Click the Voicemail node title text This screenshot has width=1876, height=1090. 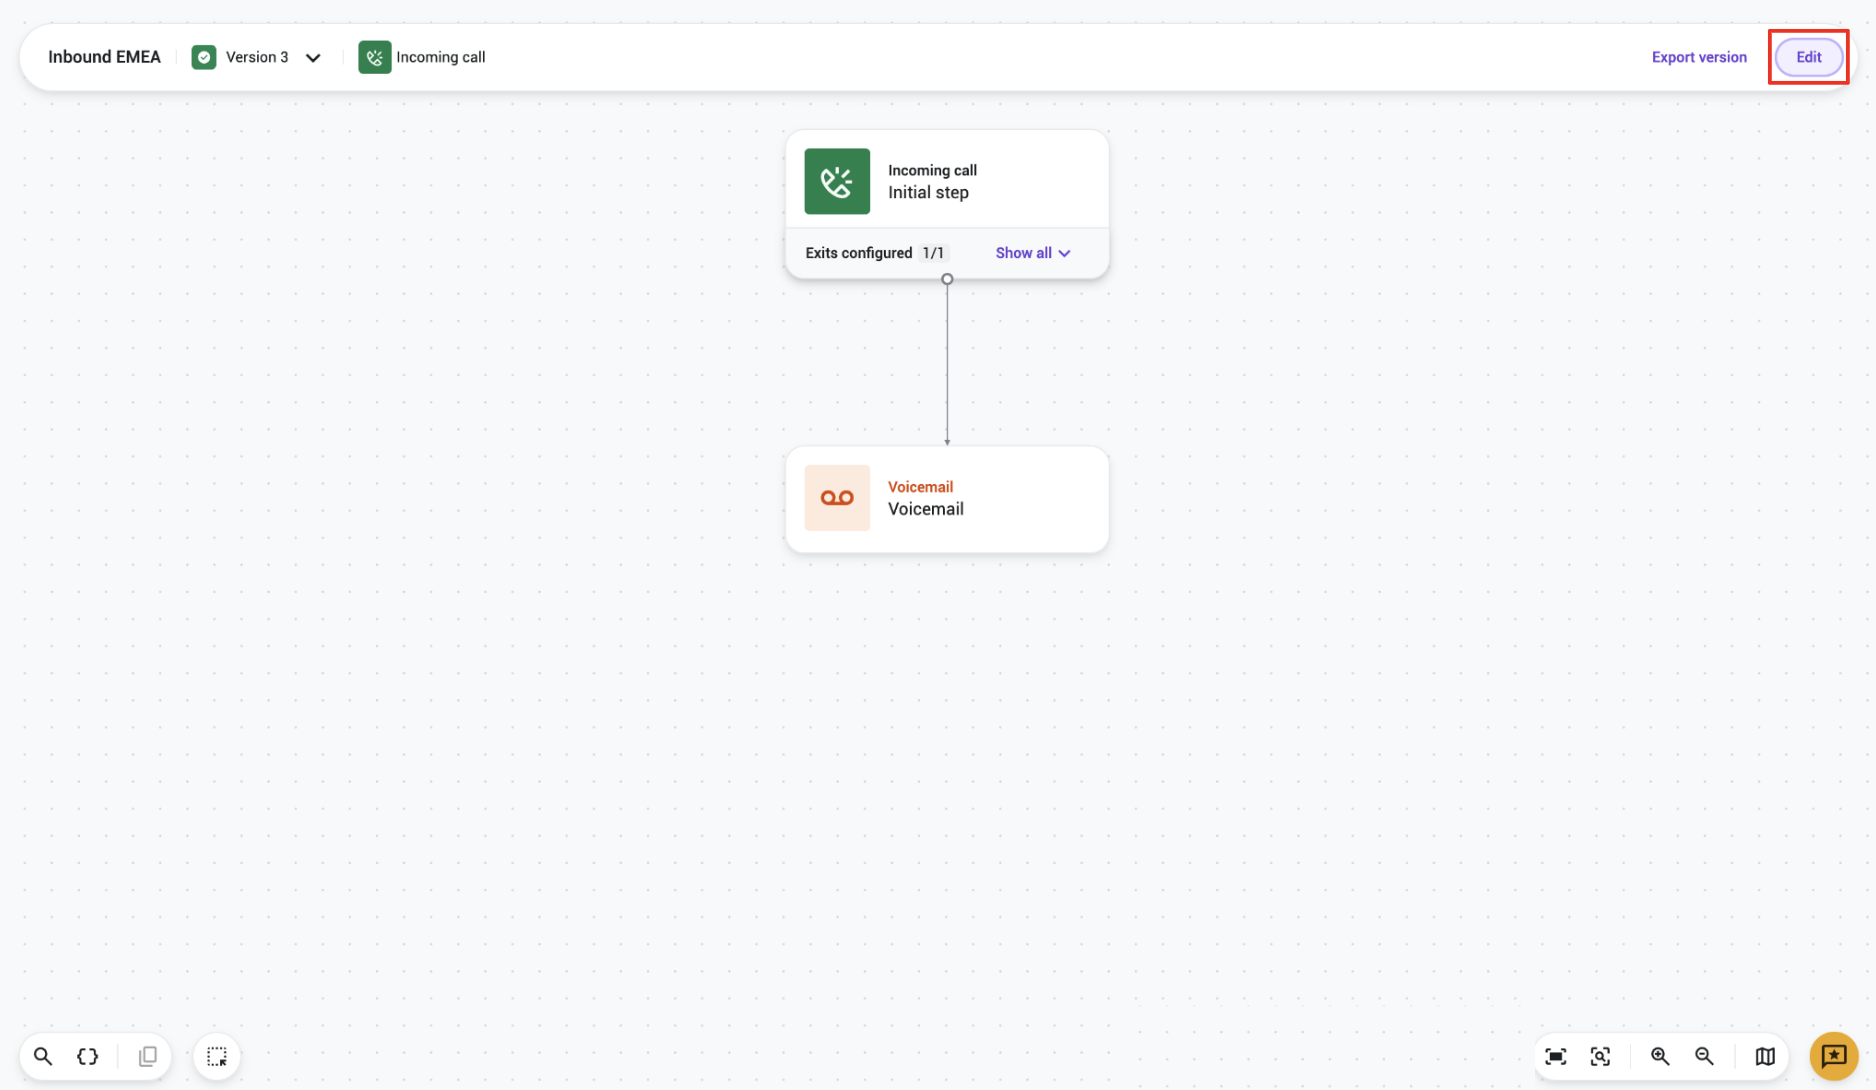pyautogui.click(x=925, y=509)
